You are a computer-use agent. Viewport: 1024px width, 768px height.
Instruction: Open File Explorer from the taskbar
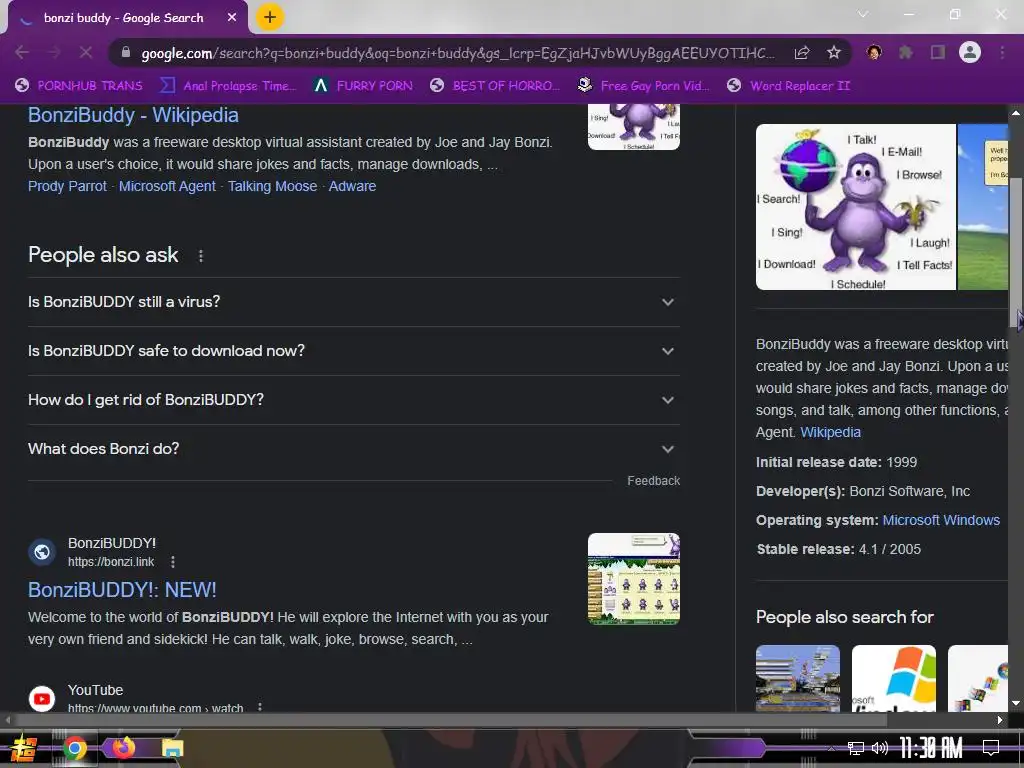tap(172, 748)
